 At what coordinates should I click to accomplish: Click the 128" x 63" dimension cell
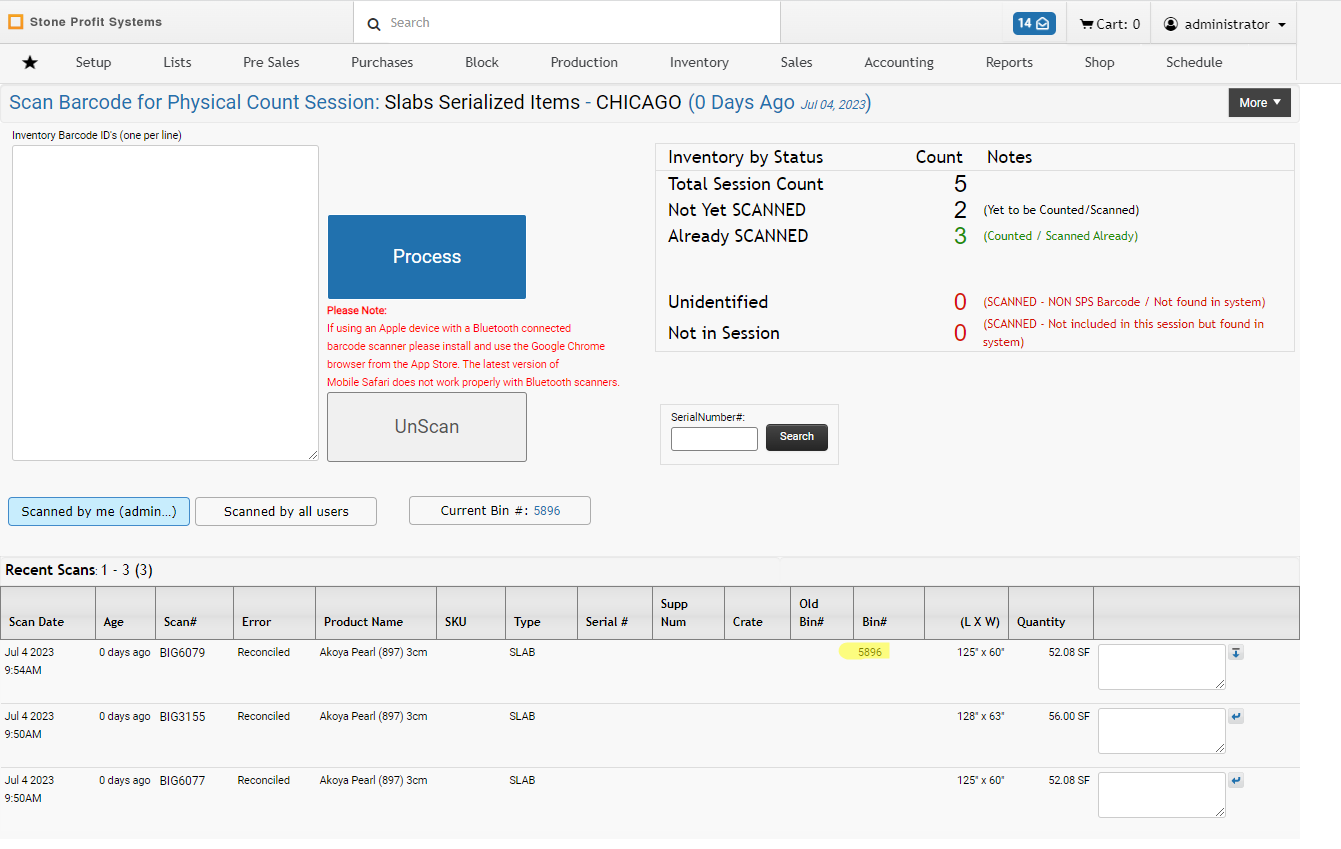pos(980,717)
